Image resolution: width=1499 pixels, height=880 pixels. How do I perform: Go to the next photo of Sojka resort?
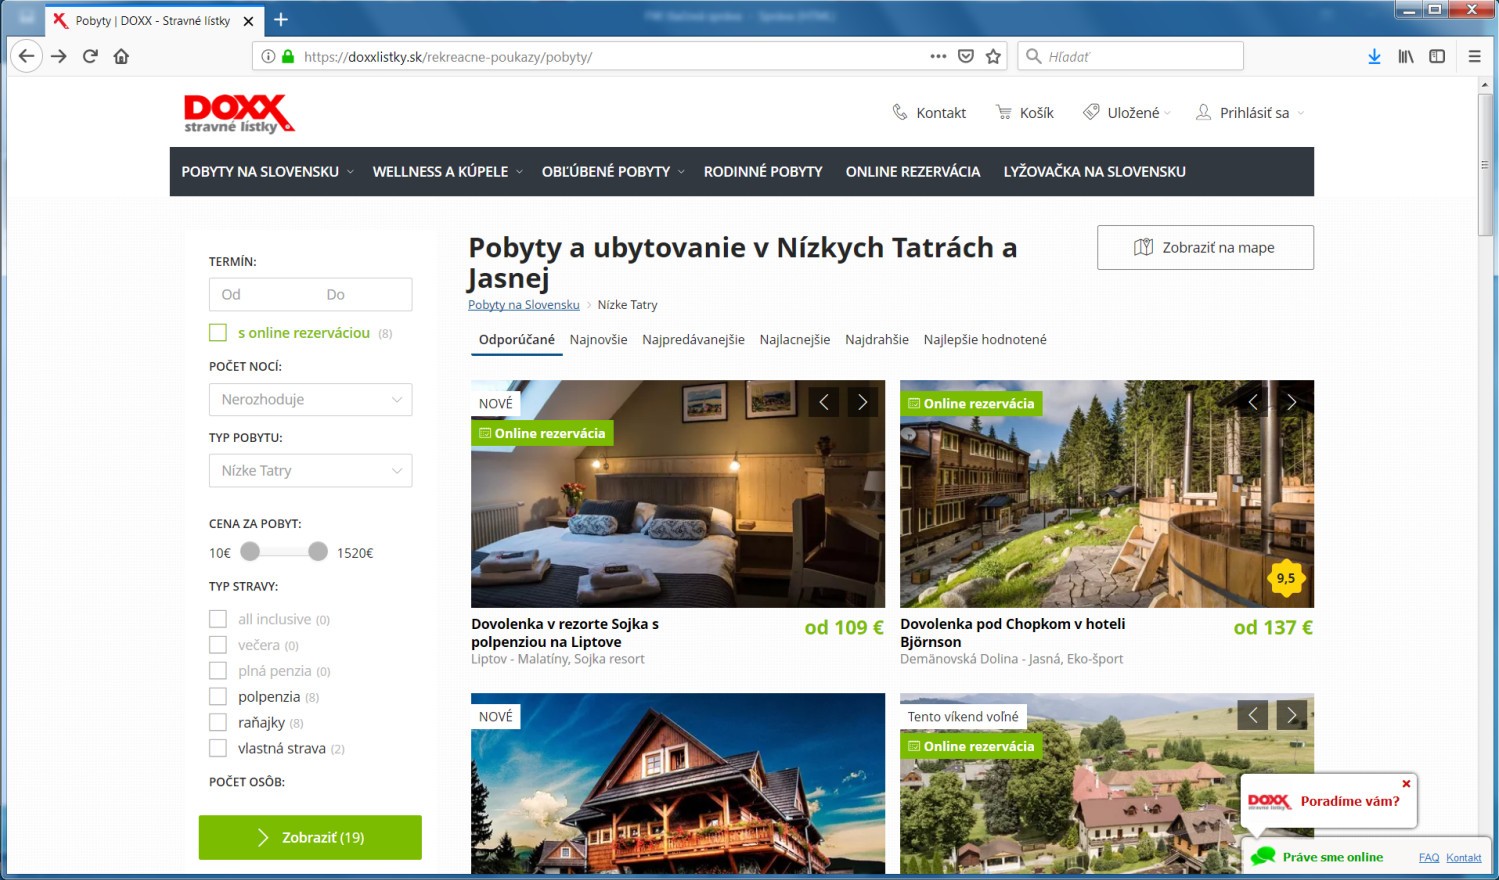(x=862, y=402)
